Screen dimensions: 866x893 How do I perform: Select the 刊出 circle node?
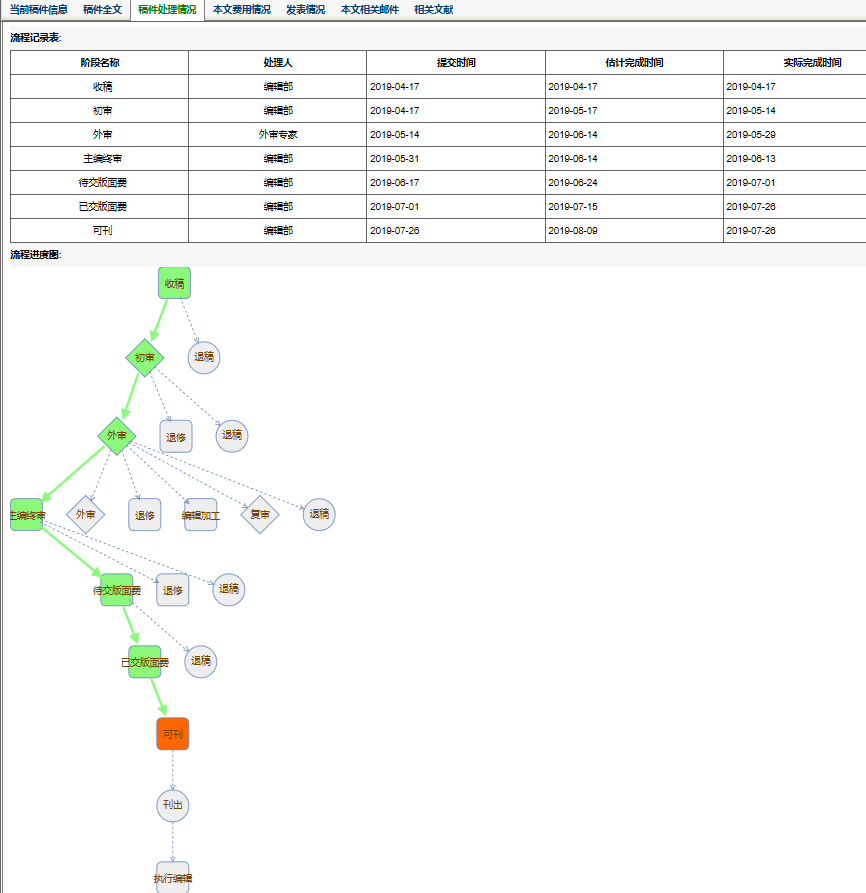[x=172, y=805]
